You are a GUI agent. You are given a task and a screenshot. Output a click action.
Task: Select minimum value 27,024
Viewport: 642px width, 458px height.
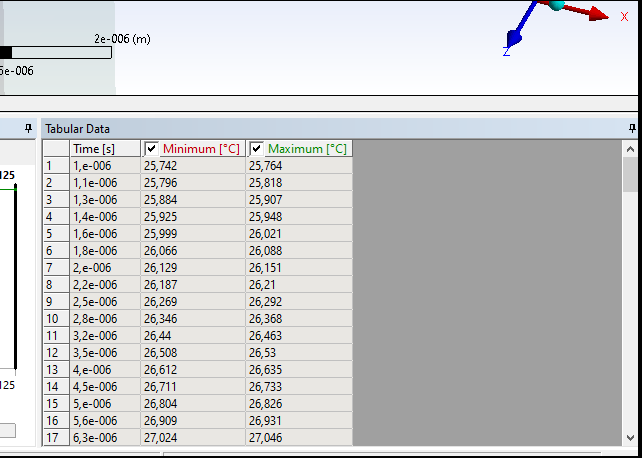[x=193, y=438]
